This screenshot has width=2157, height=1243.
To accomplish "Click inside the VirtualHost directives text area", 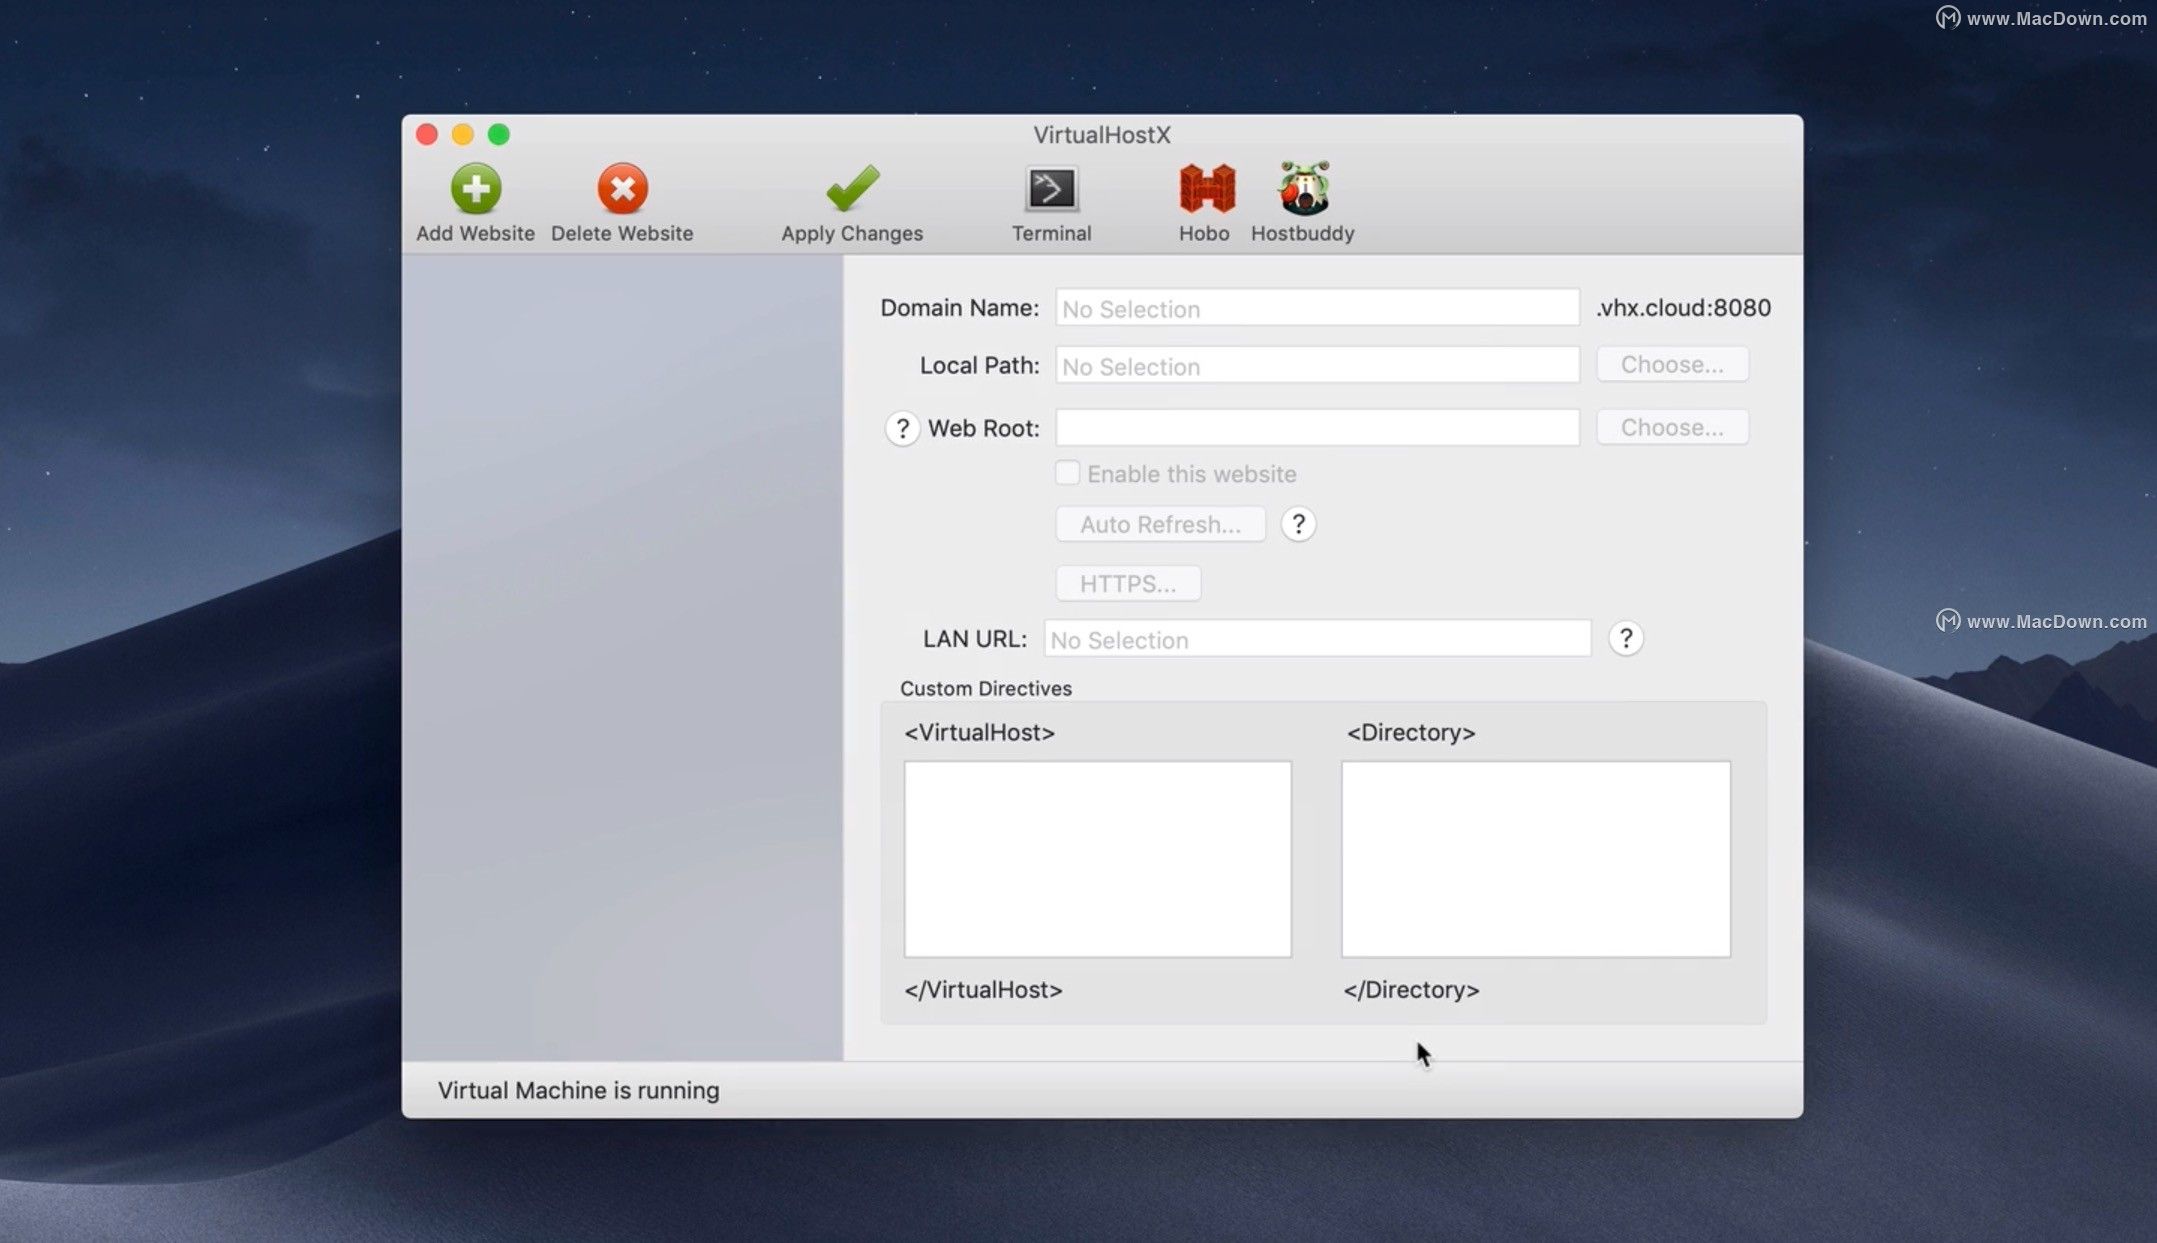I will coord(1097,859).
